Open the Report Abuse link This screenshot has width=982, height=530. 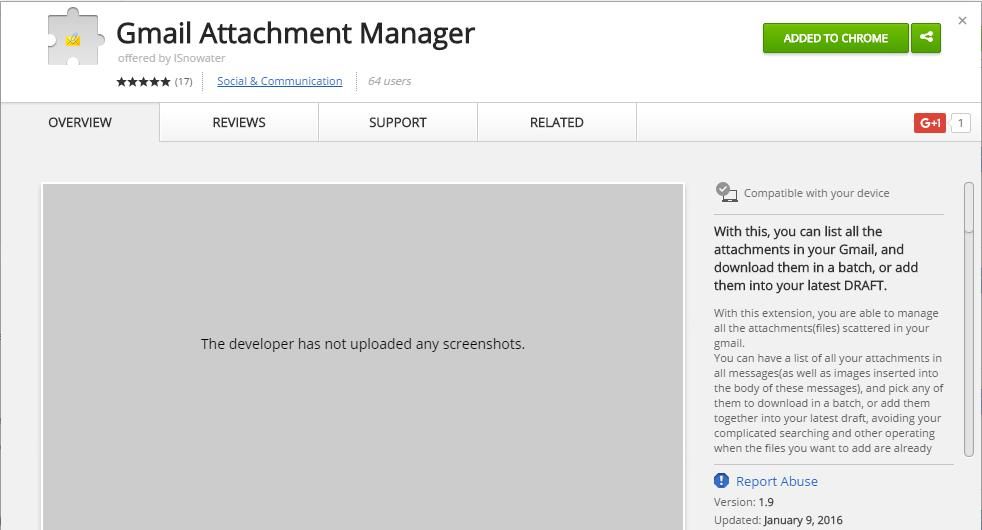tap(777, 481)
